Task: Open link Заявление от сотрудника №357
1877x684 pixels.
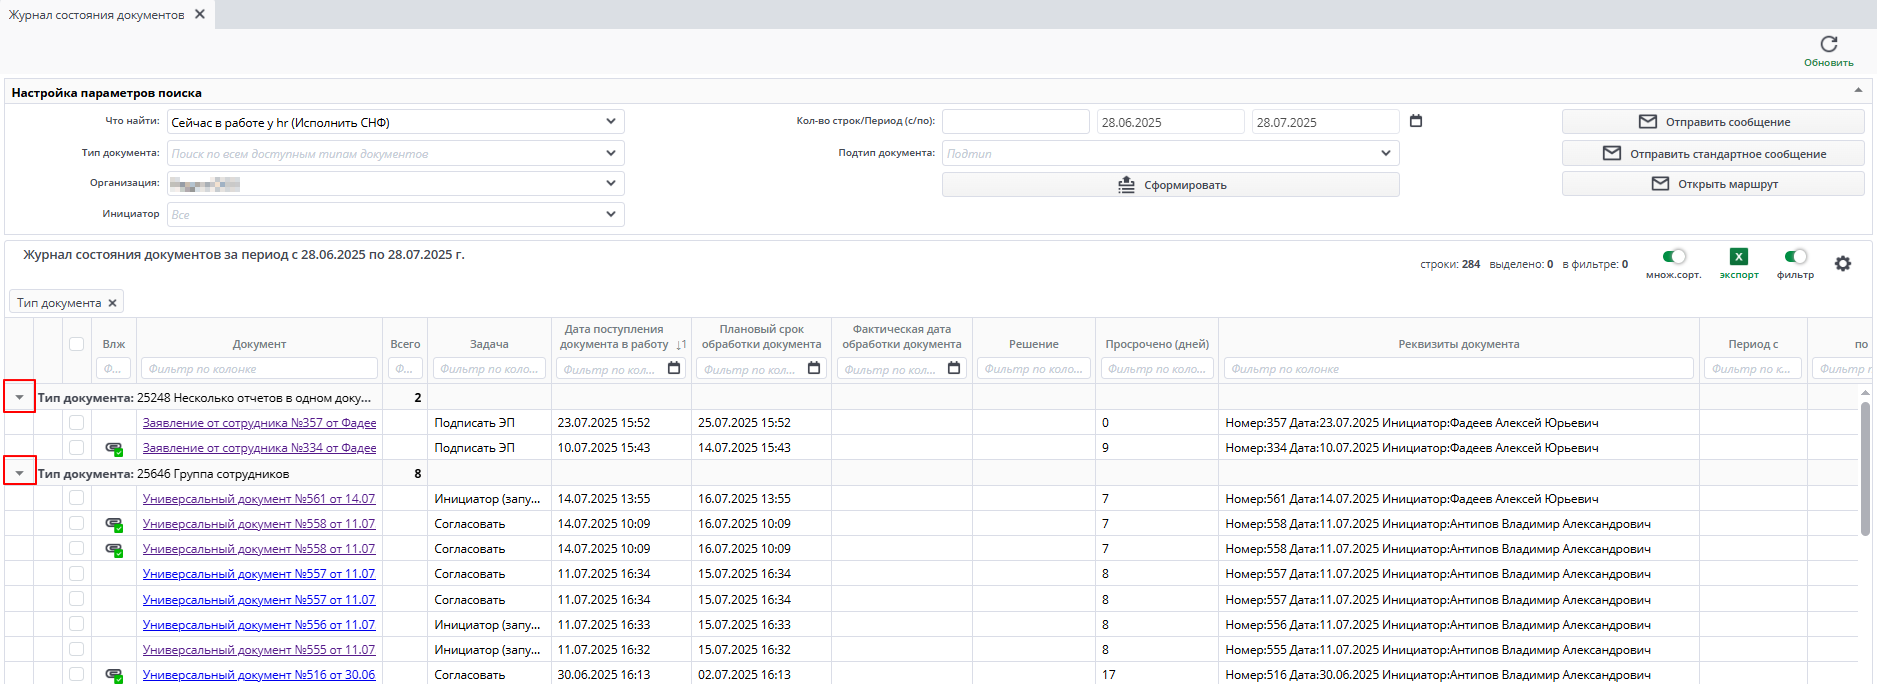Action: click(x=259, y=423)
